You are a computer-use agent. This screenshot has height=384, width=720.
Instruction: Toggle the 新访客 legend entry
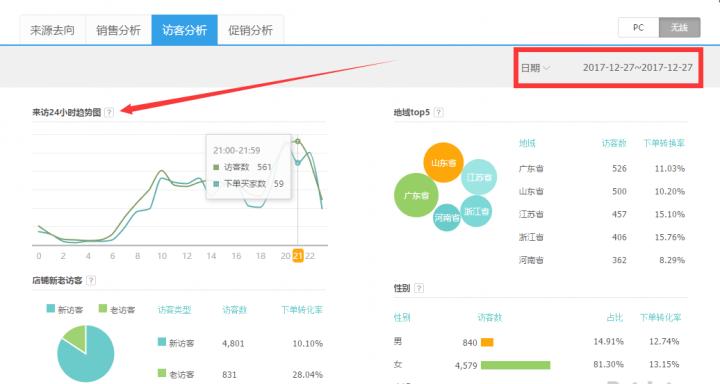(65, 310)
